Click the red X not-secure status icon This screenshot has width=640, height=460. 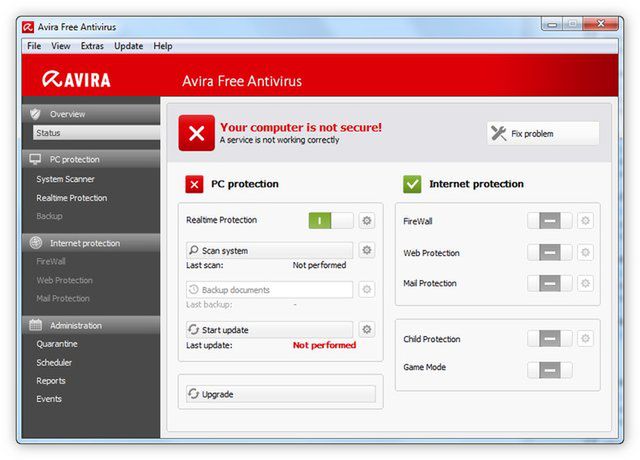[x=196, y=133]
